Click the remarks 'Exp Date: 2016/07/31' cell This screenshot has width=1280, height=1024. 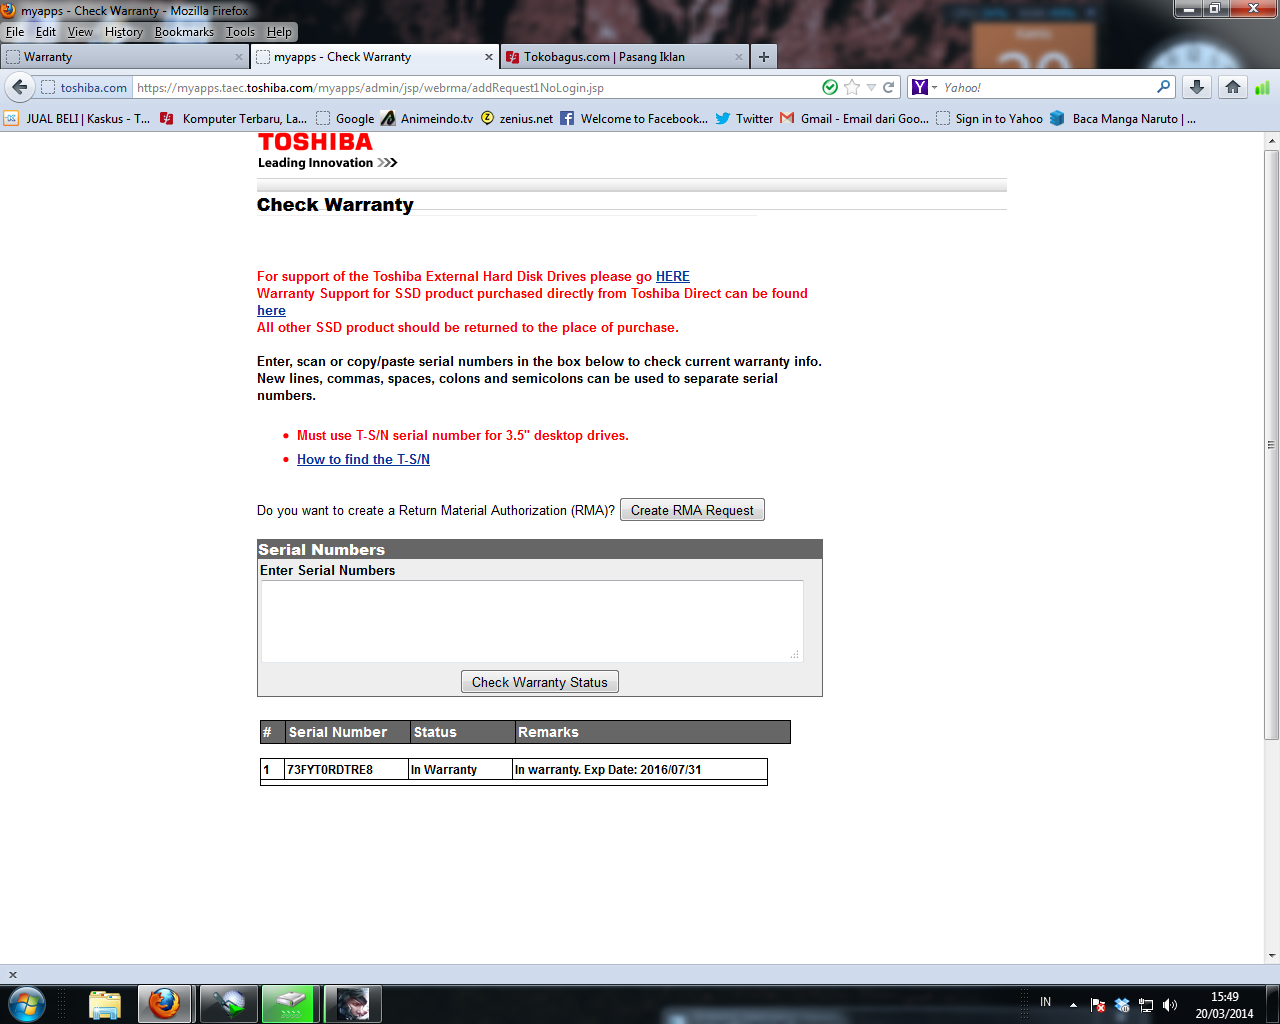[x=639, y=770]
